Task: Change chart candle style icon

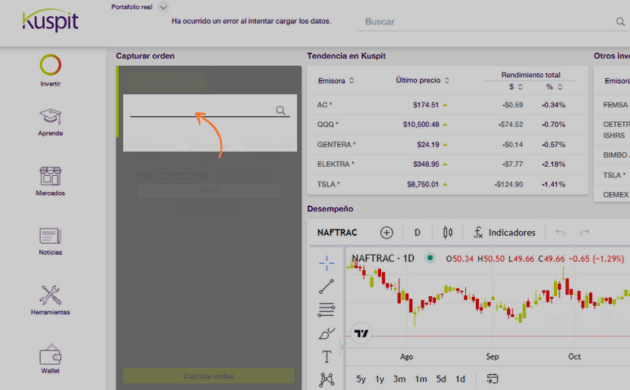Action: pyautogui.click(x=448, y=232)
